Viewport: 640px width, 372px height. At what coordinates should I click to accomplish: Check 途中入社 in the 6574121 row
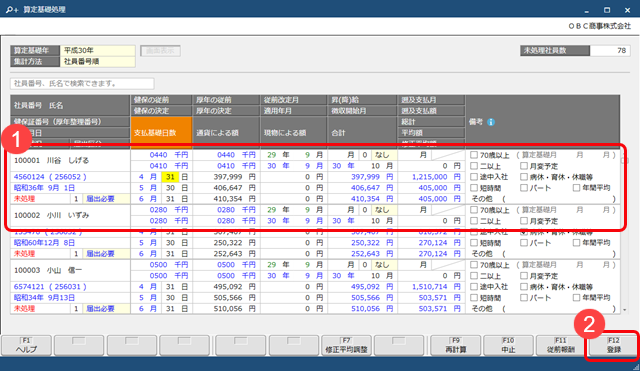point(474,287)
